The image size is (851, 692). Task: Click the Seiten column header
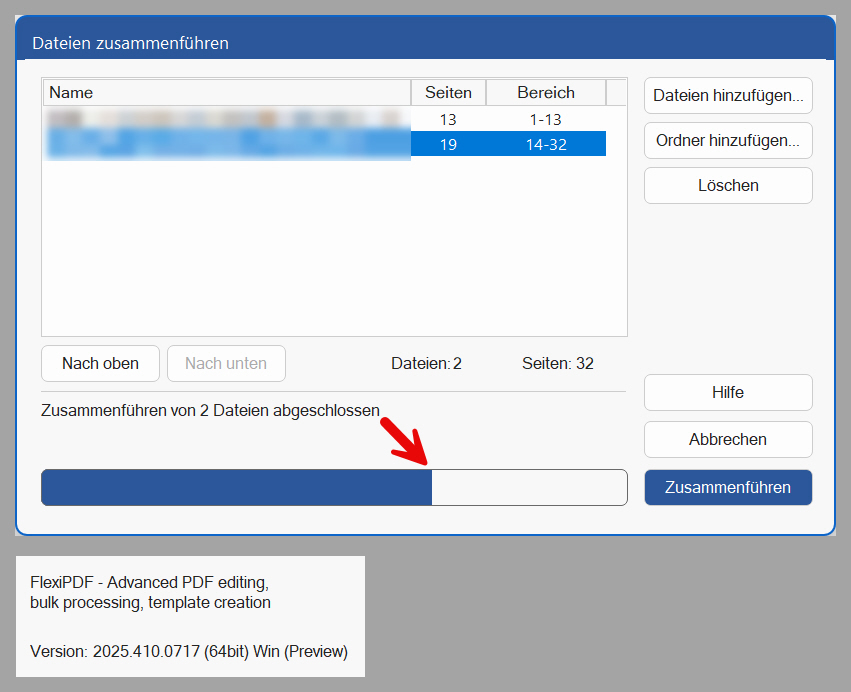coord(448,92)
